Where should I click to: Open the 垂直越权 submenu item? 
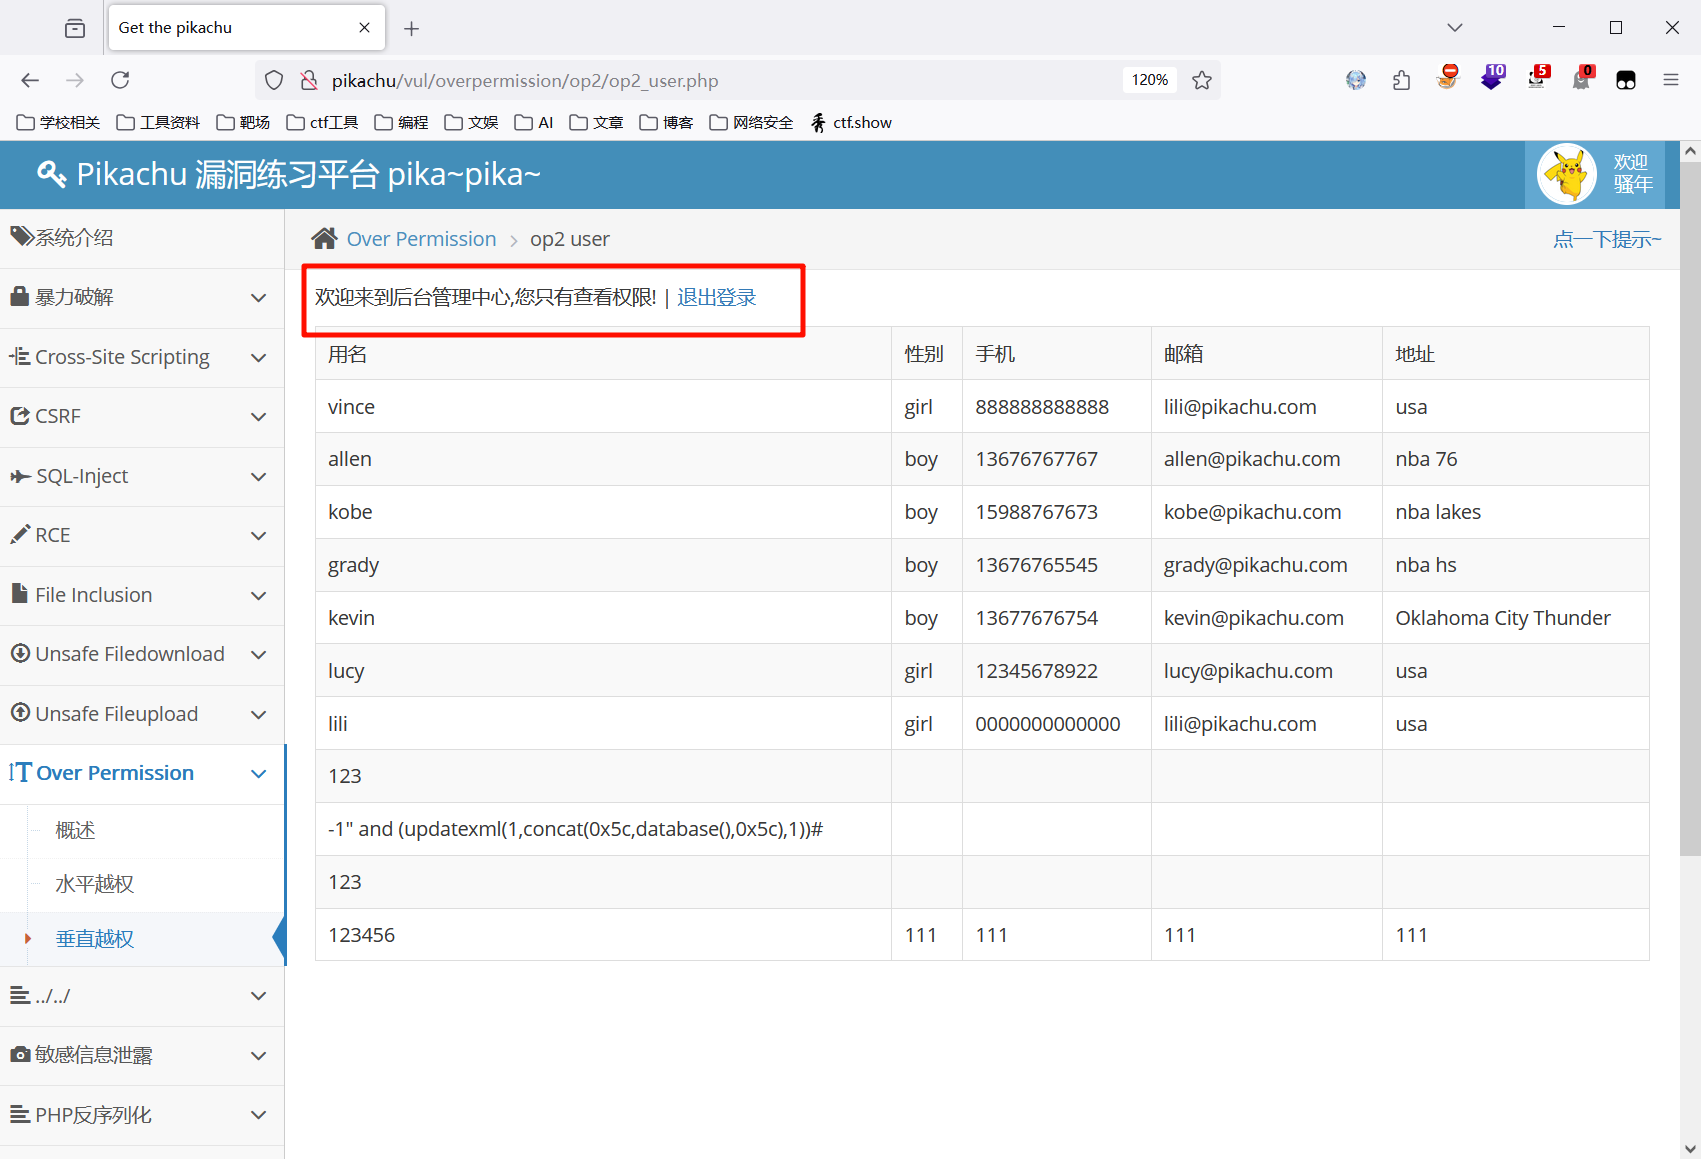tap(94, 939)
